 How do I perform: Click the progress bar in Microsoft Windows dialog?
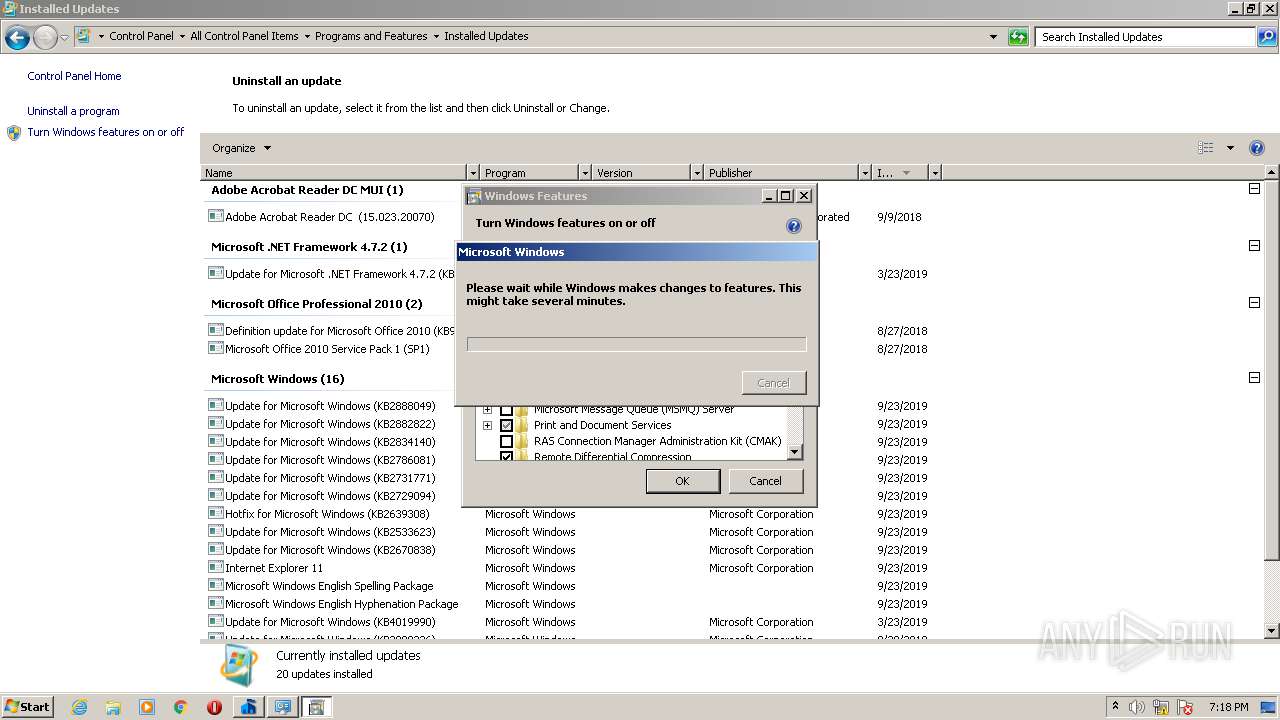(x=636, y=344)
